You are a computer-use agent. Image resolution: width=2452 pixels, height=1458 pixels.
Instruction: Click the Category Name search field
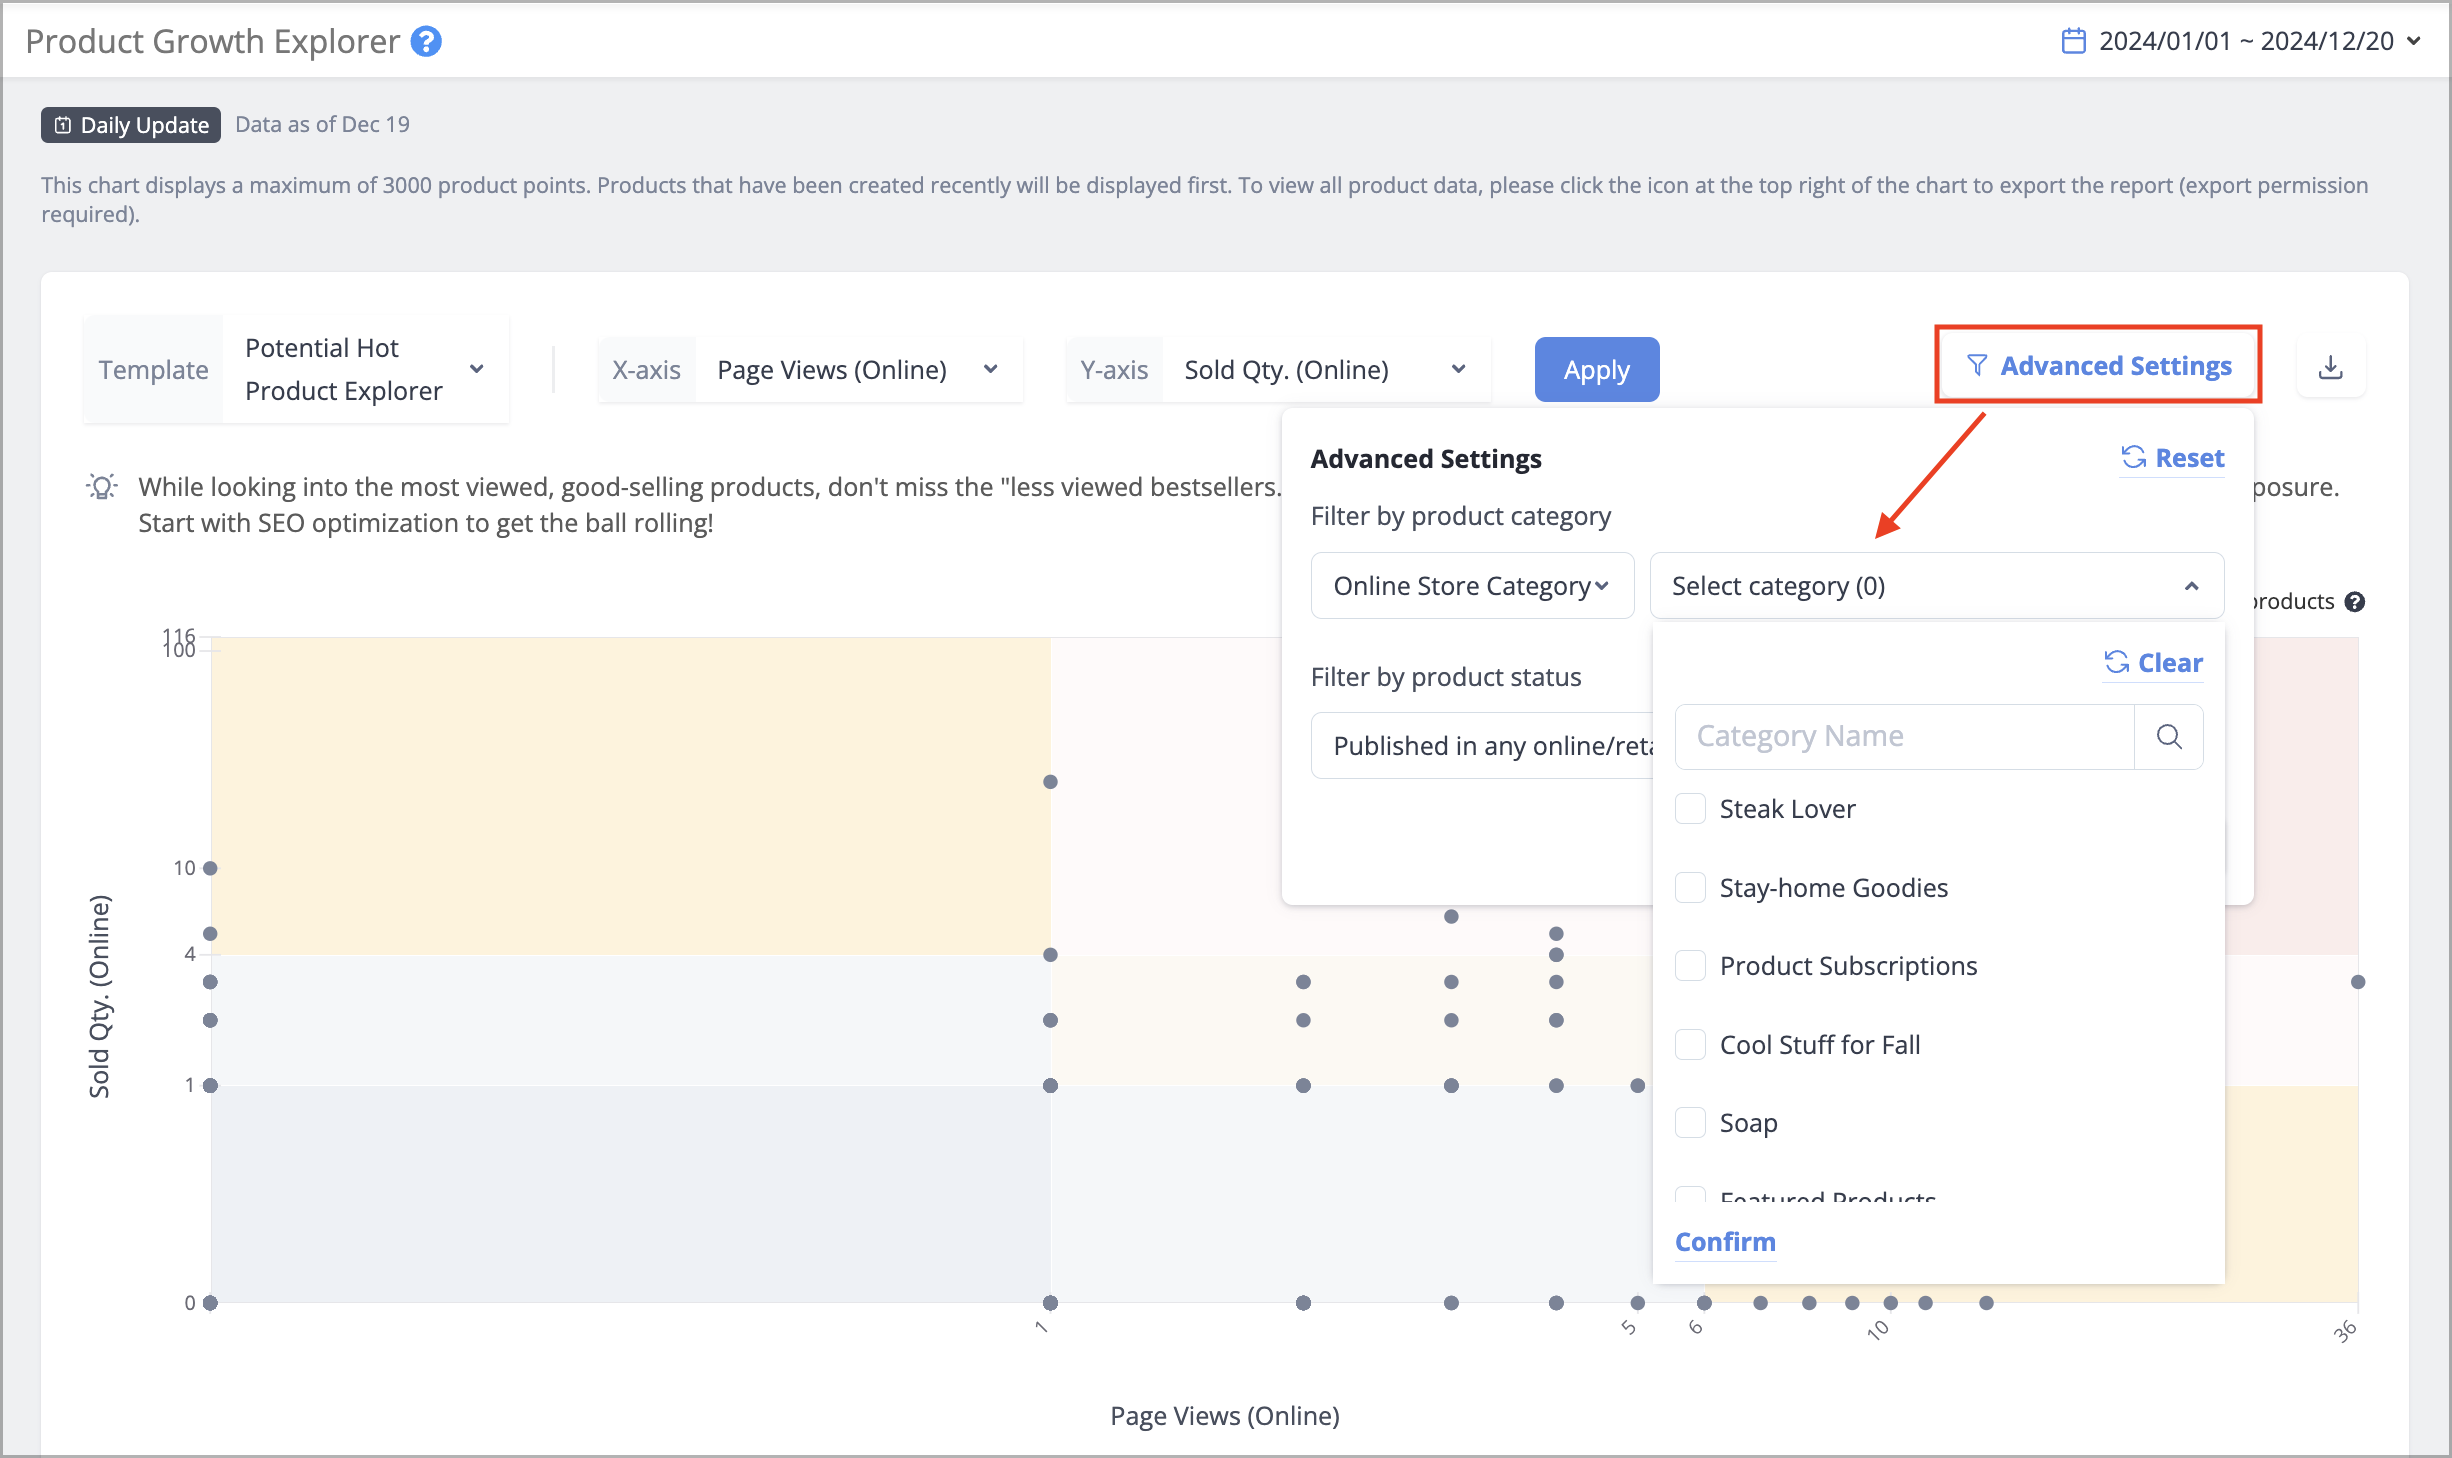point(1904,737)
